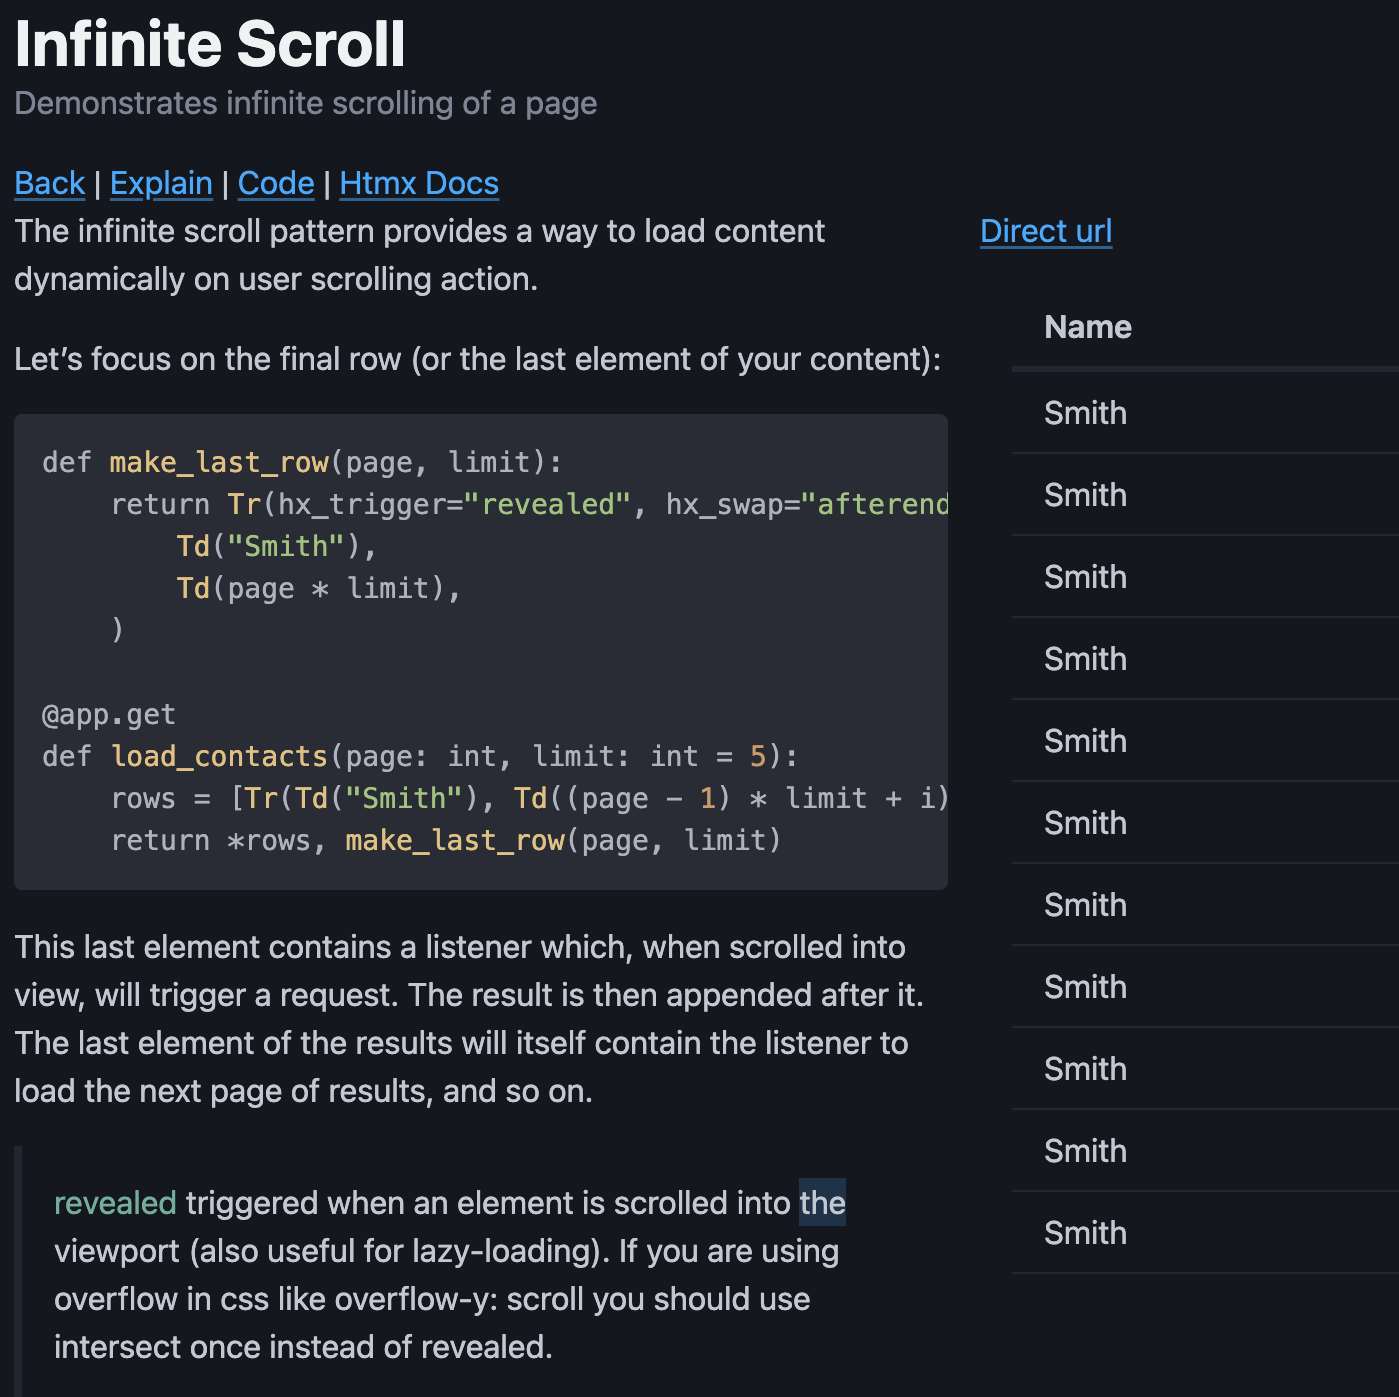Click the Back link
This screenshot has width=1399, height=1397.
[x=49, y=183]
